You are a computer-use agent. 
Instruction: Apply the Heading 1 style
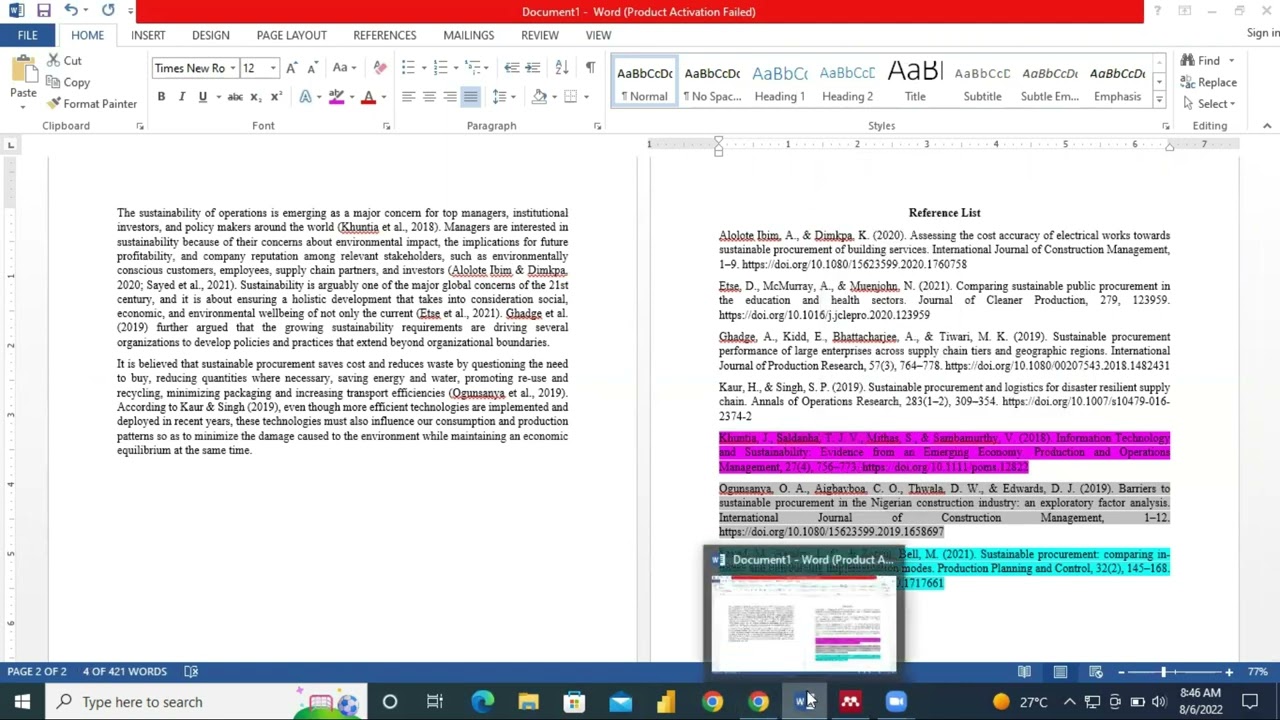click(780, 82)
